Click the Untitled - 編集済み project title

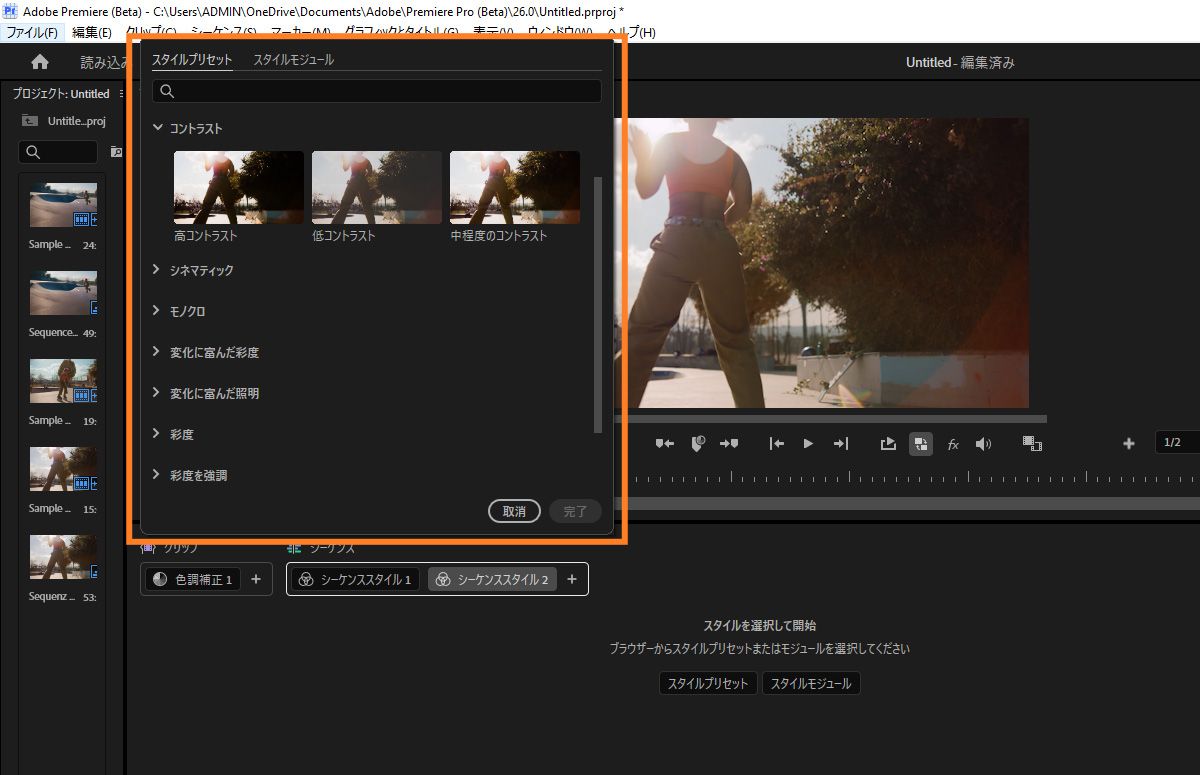960,62
